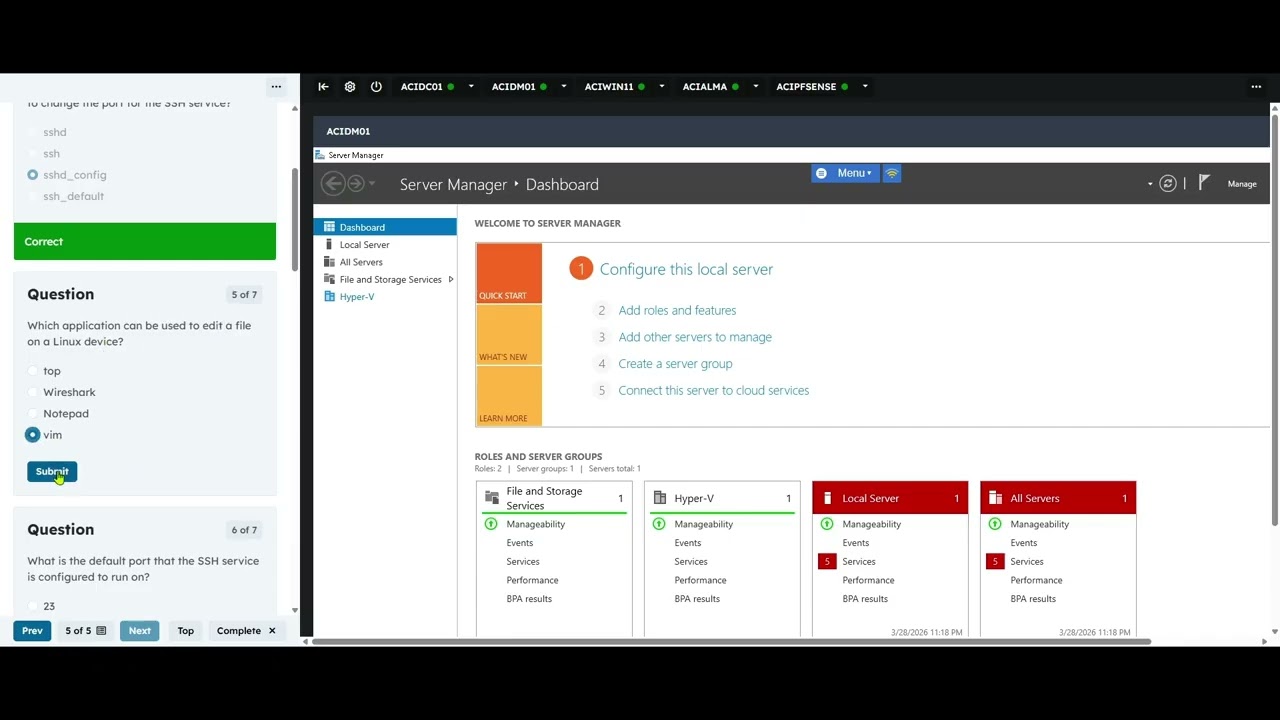Viewport: 1280px width, 720px height.
Task: Click Connect this server to cloud services
Action: click(x=714, y=390)
